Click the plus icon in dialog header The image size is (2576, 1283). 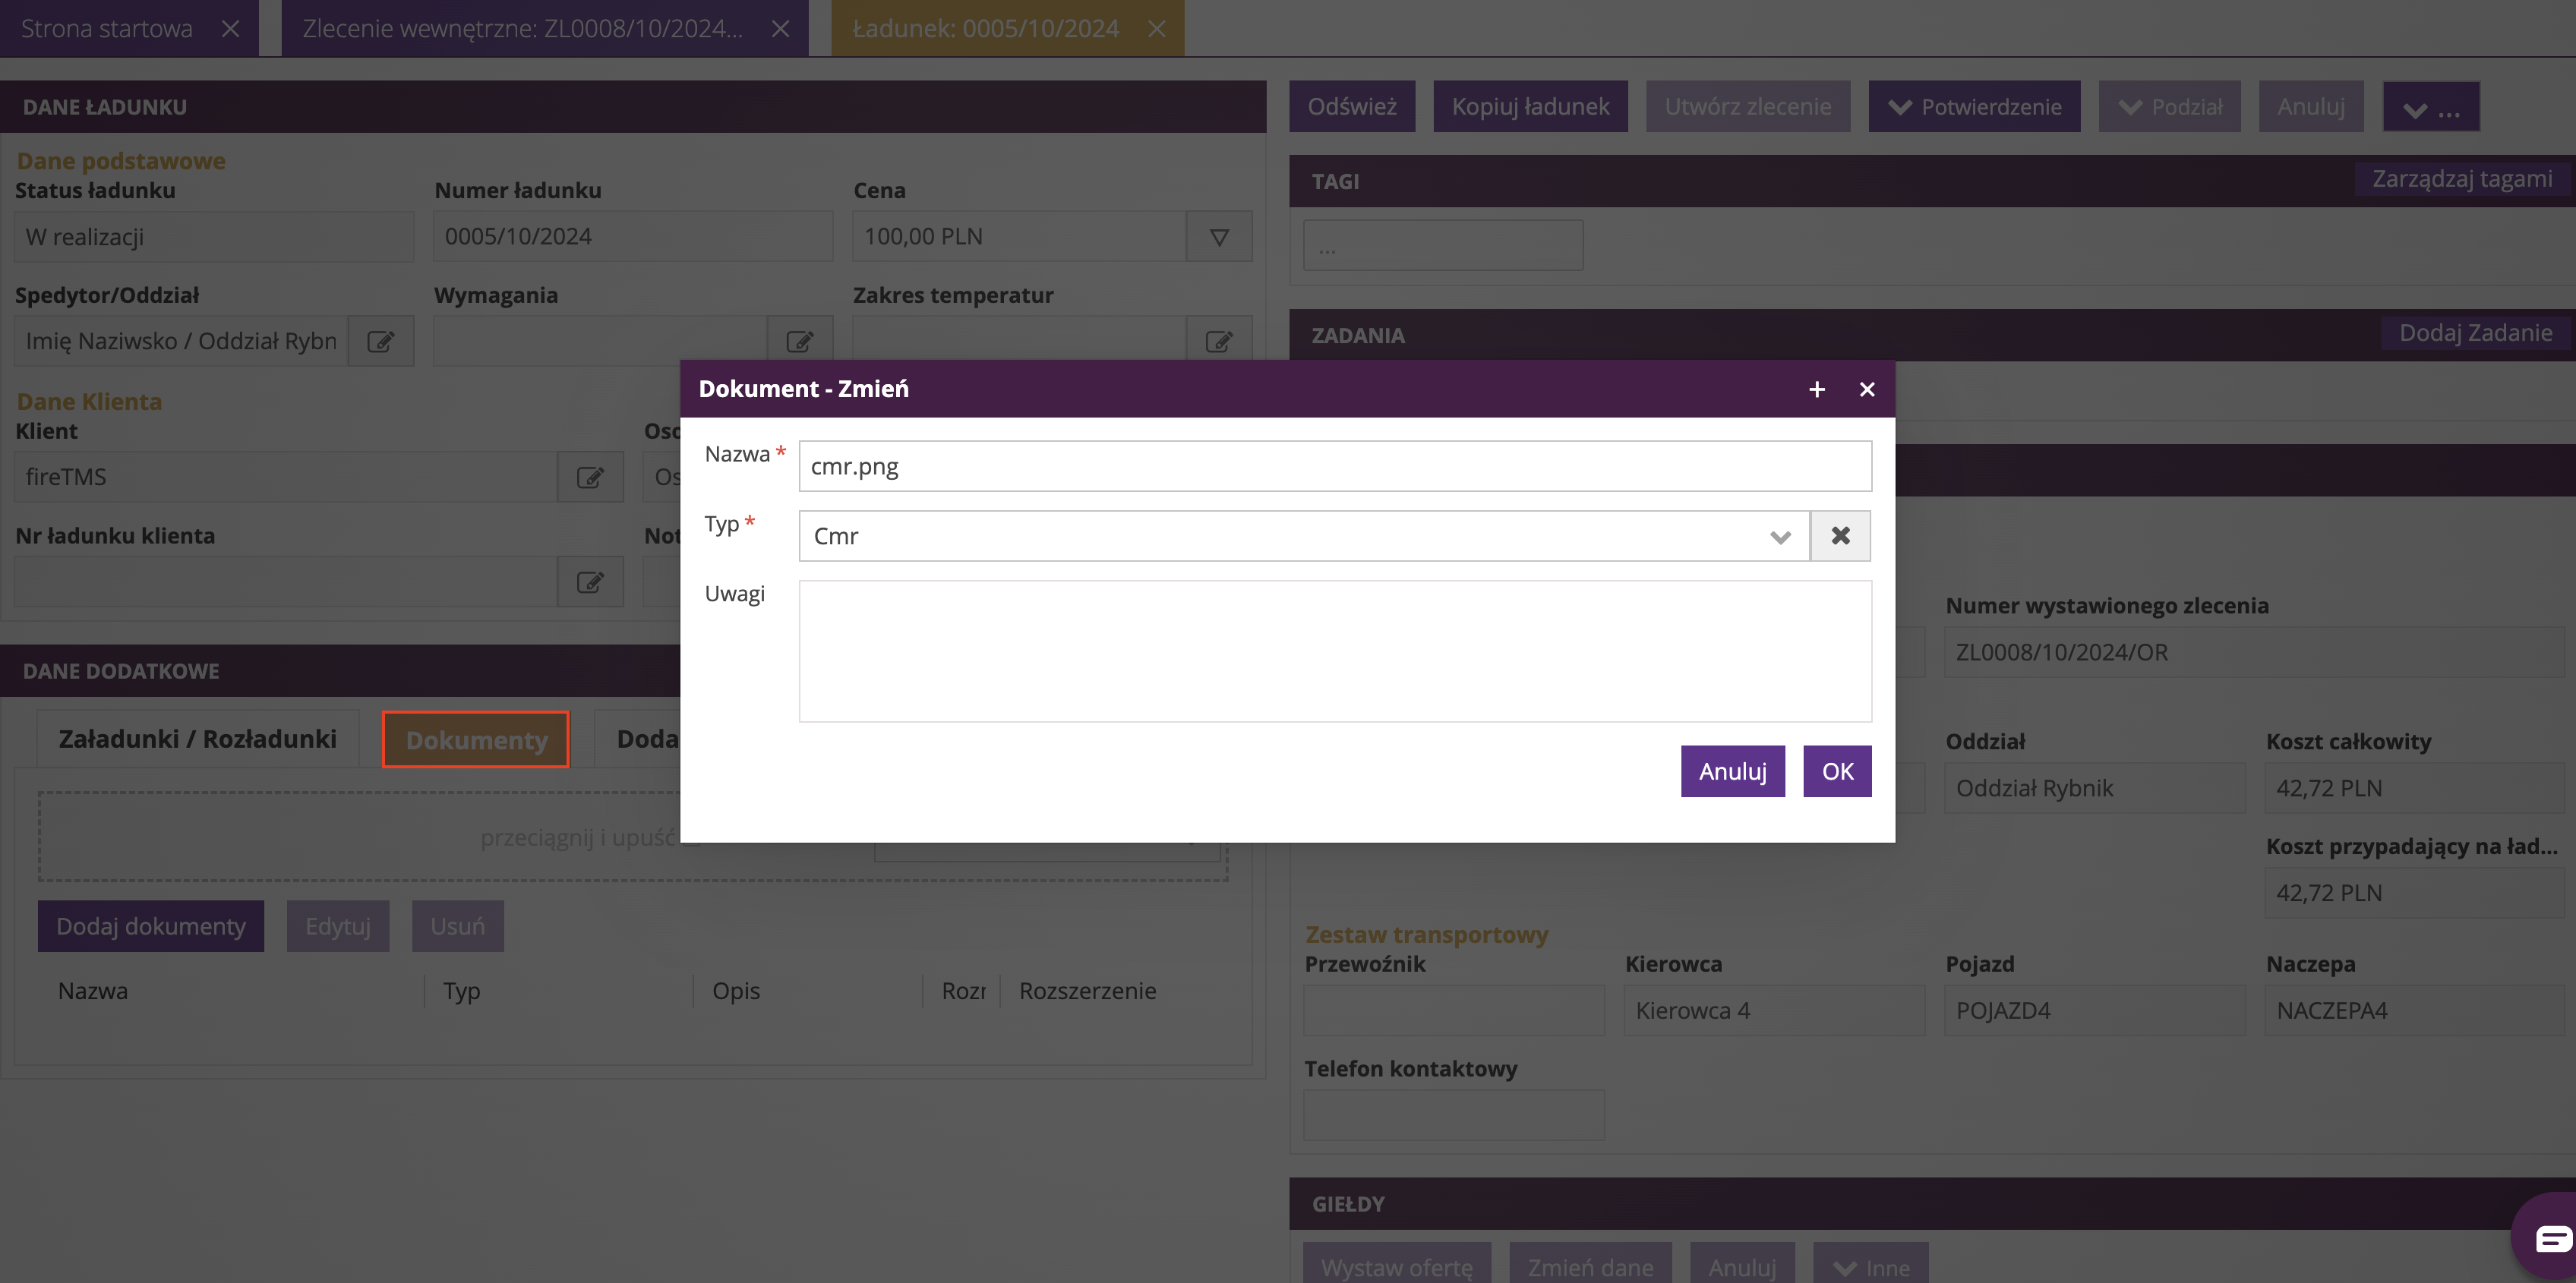pyautogui.click(x=1816, y=389)
